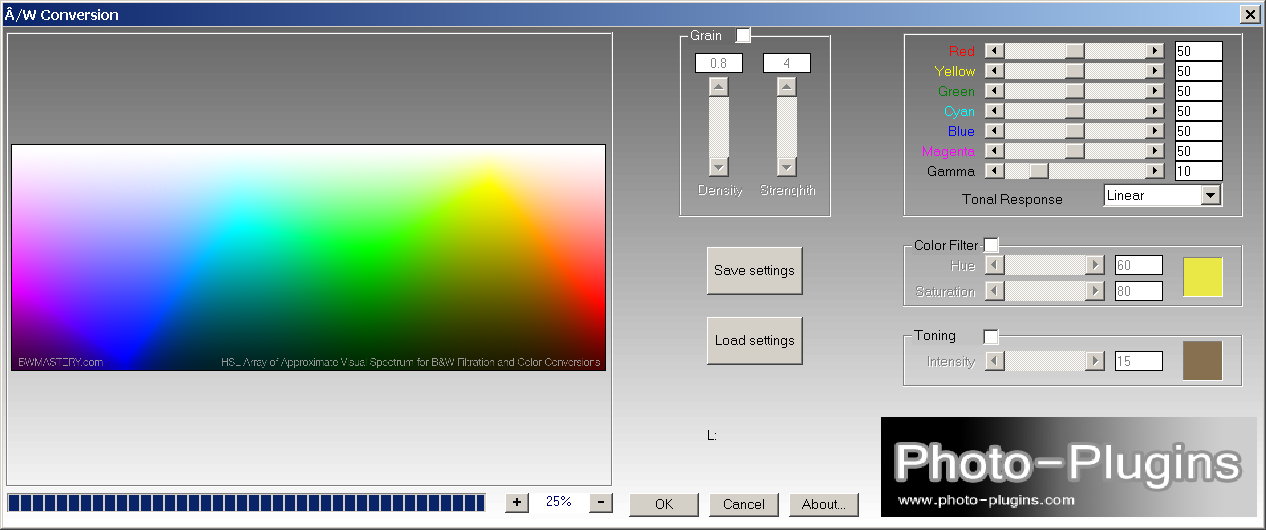Click the Green value input field
This screenshot has width=1266, height=530.
(1198, 91)
